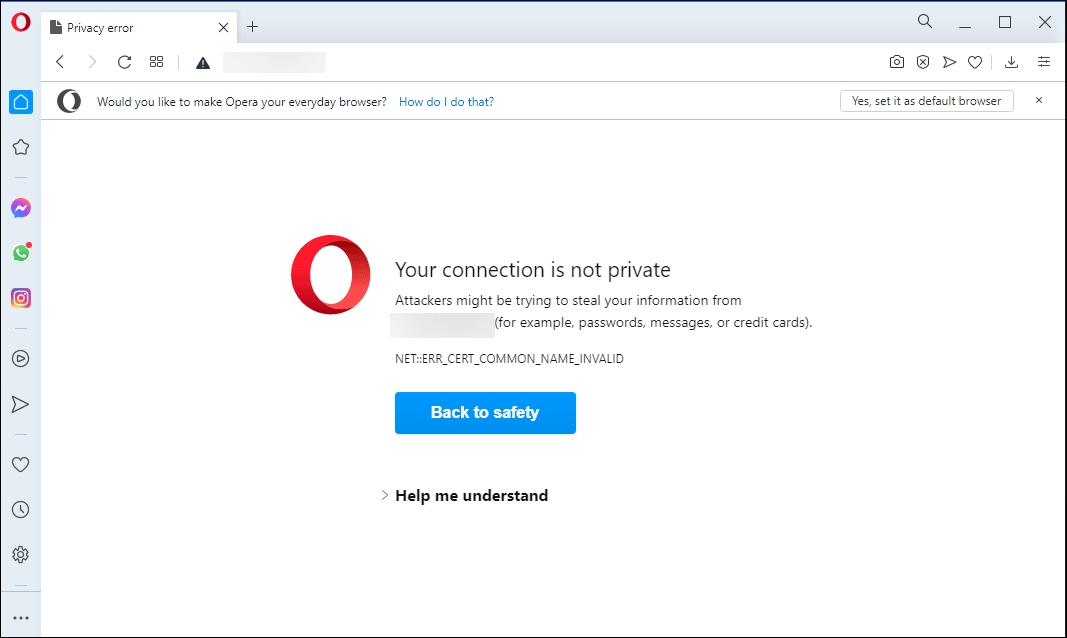
Task: Open a new tab with plus button
Action: [x=252, y=27]
